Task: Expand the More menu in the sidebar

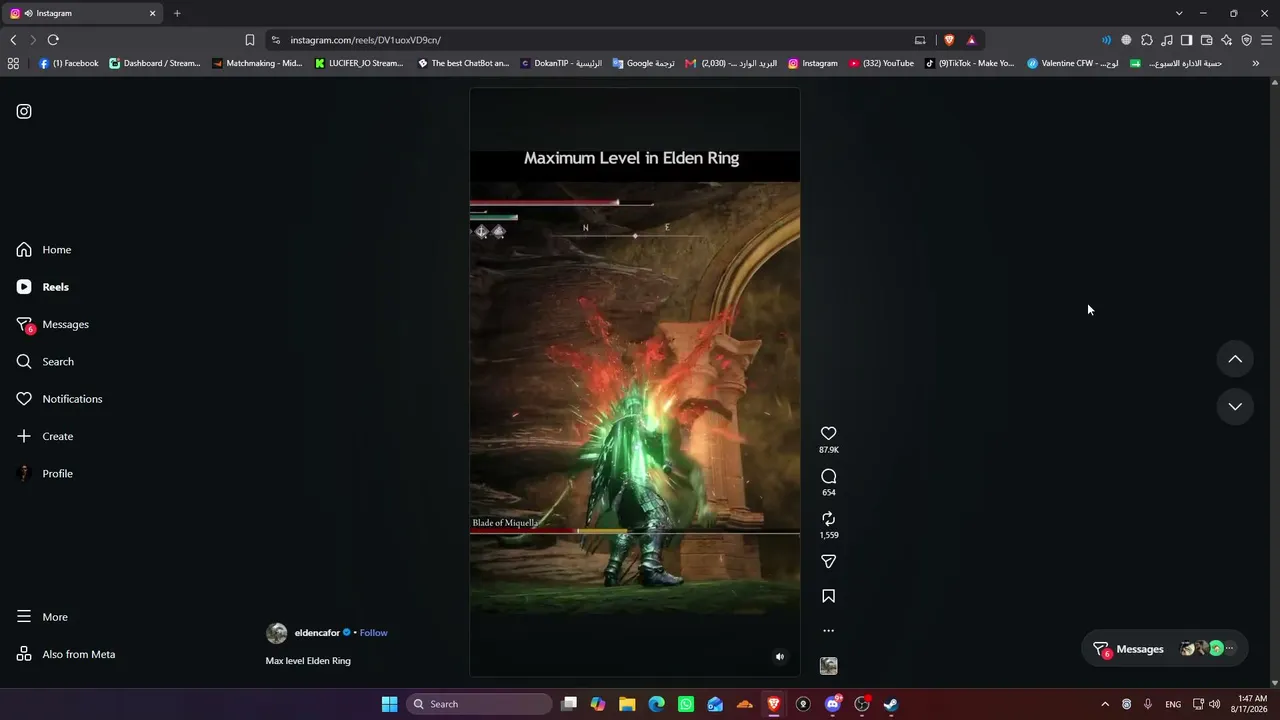Action: click(42, 617)
